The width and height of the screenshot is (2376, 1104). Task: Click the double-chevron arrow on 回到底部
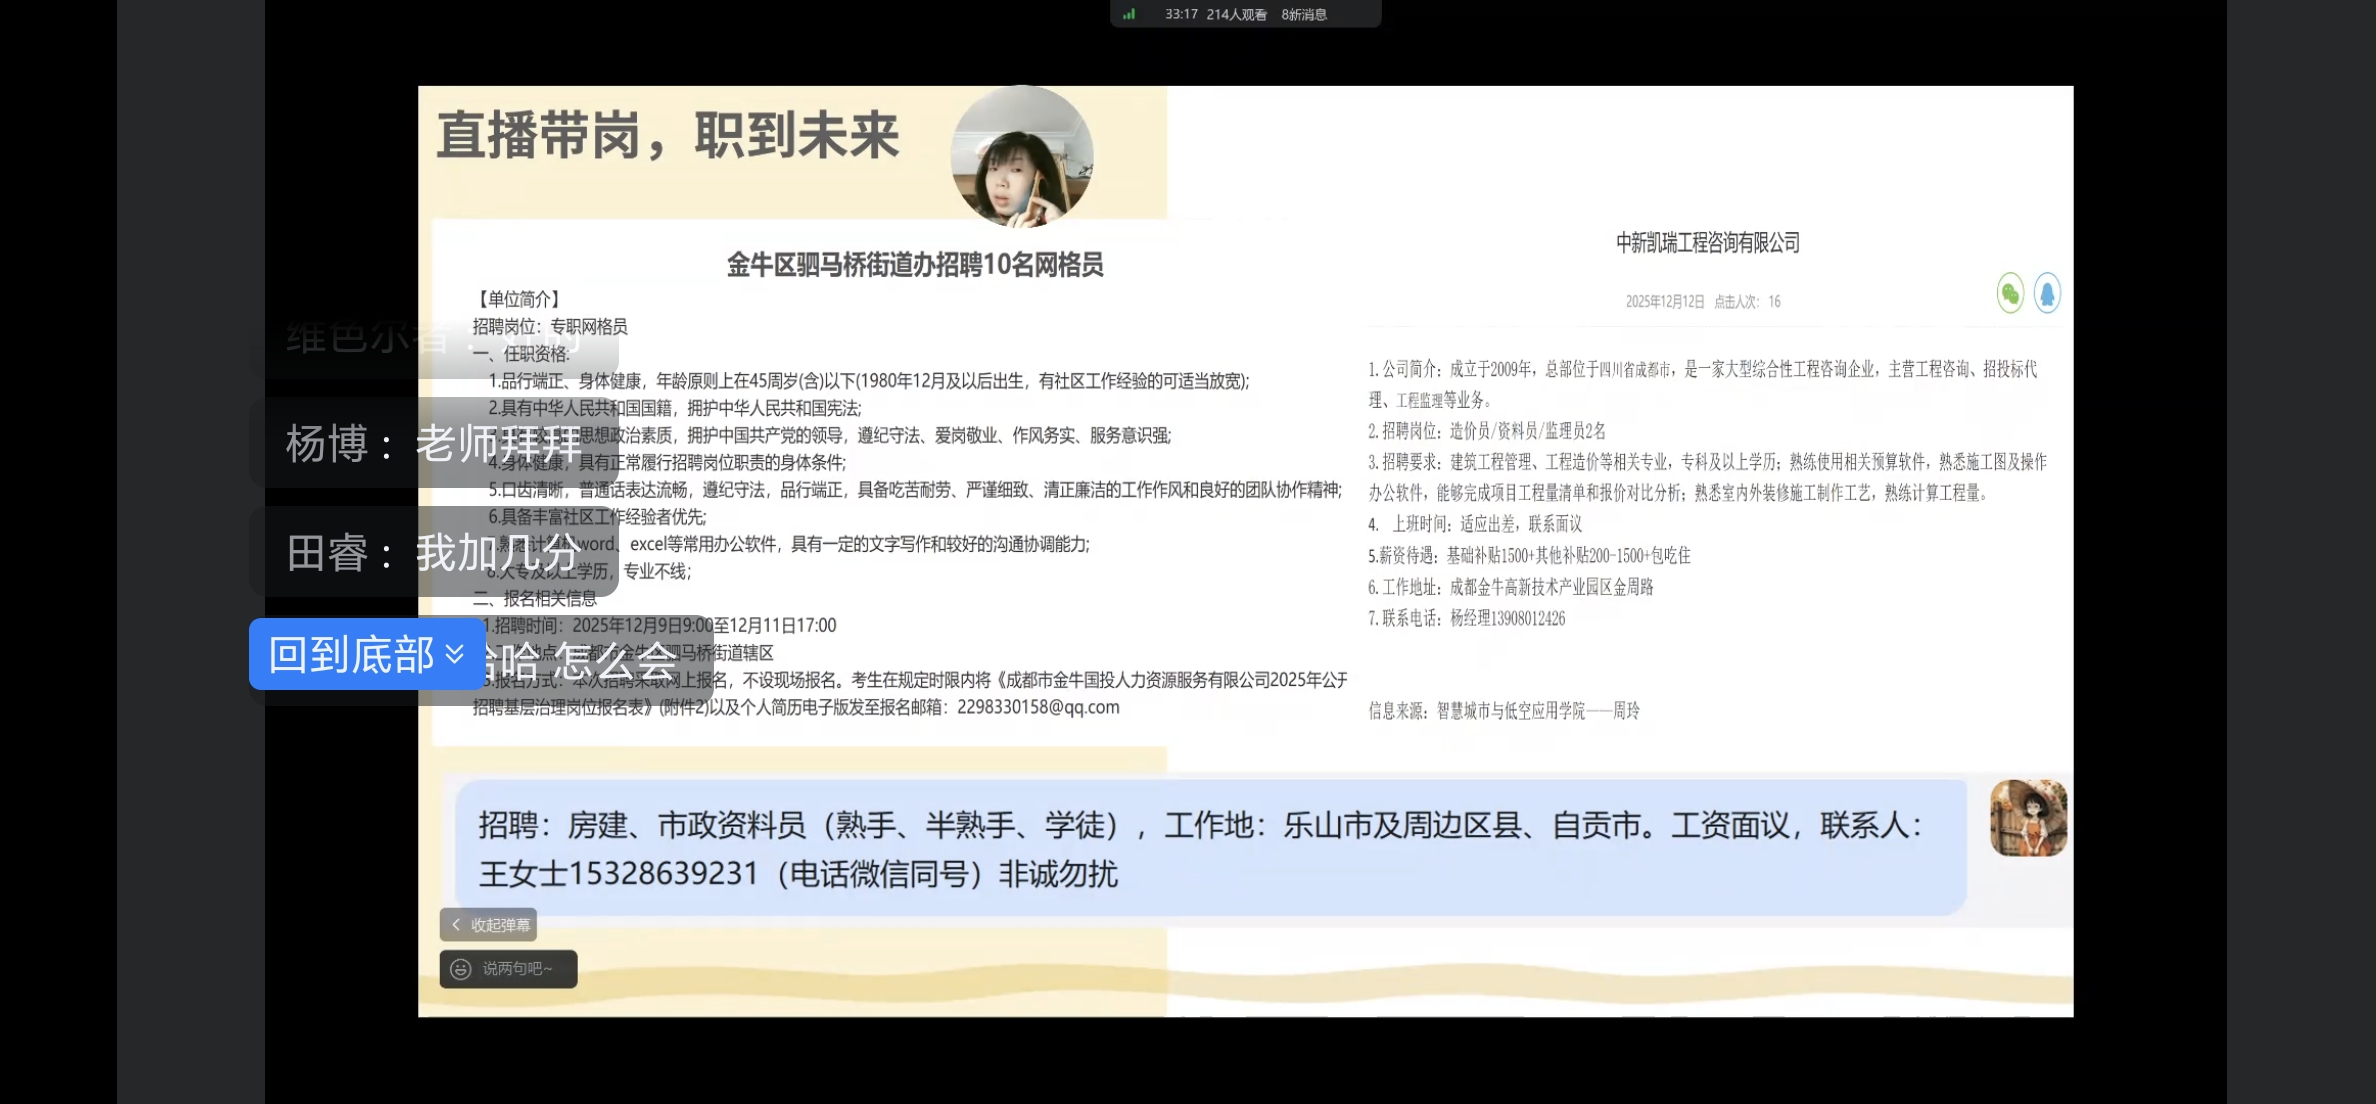click(455, 654)
